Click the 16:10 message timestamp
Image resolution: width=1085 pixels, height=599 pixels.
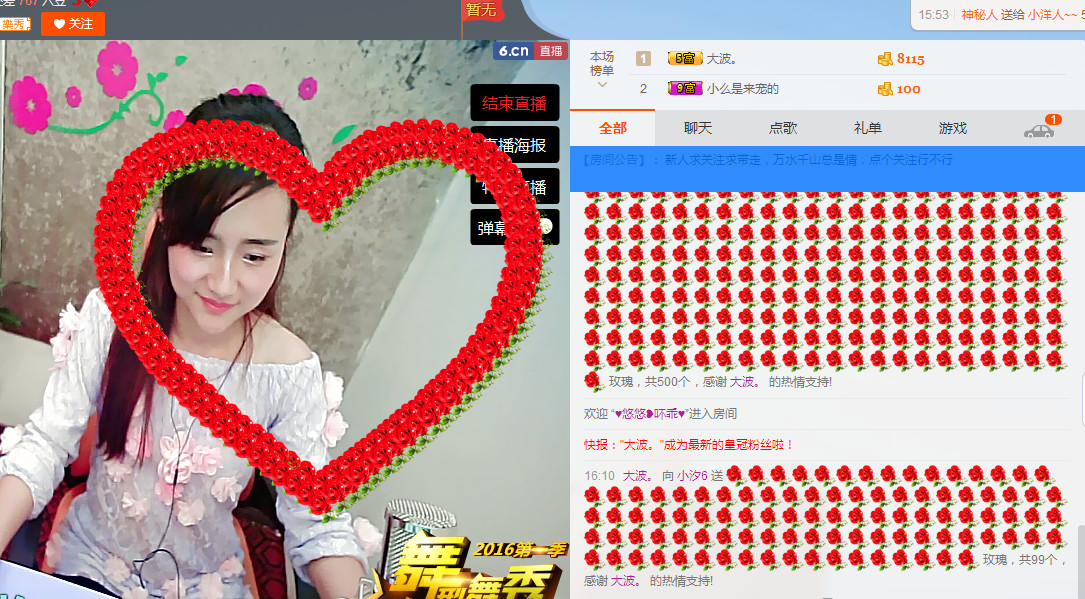pyautogui.click(x=599, y=476)
